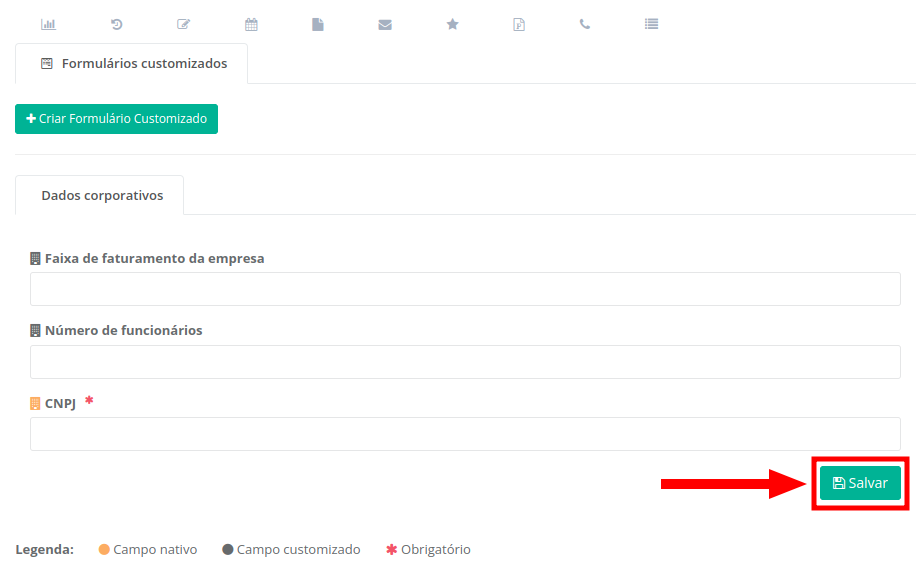
Task: Switch to Formulários customizados tab
Action: [132, 63]
